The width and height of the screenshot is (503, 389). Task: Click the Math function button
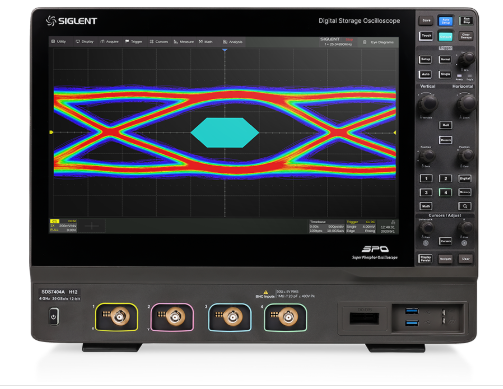[x=426, y=206]
